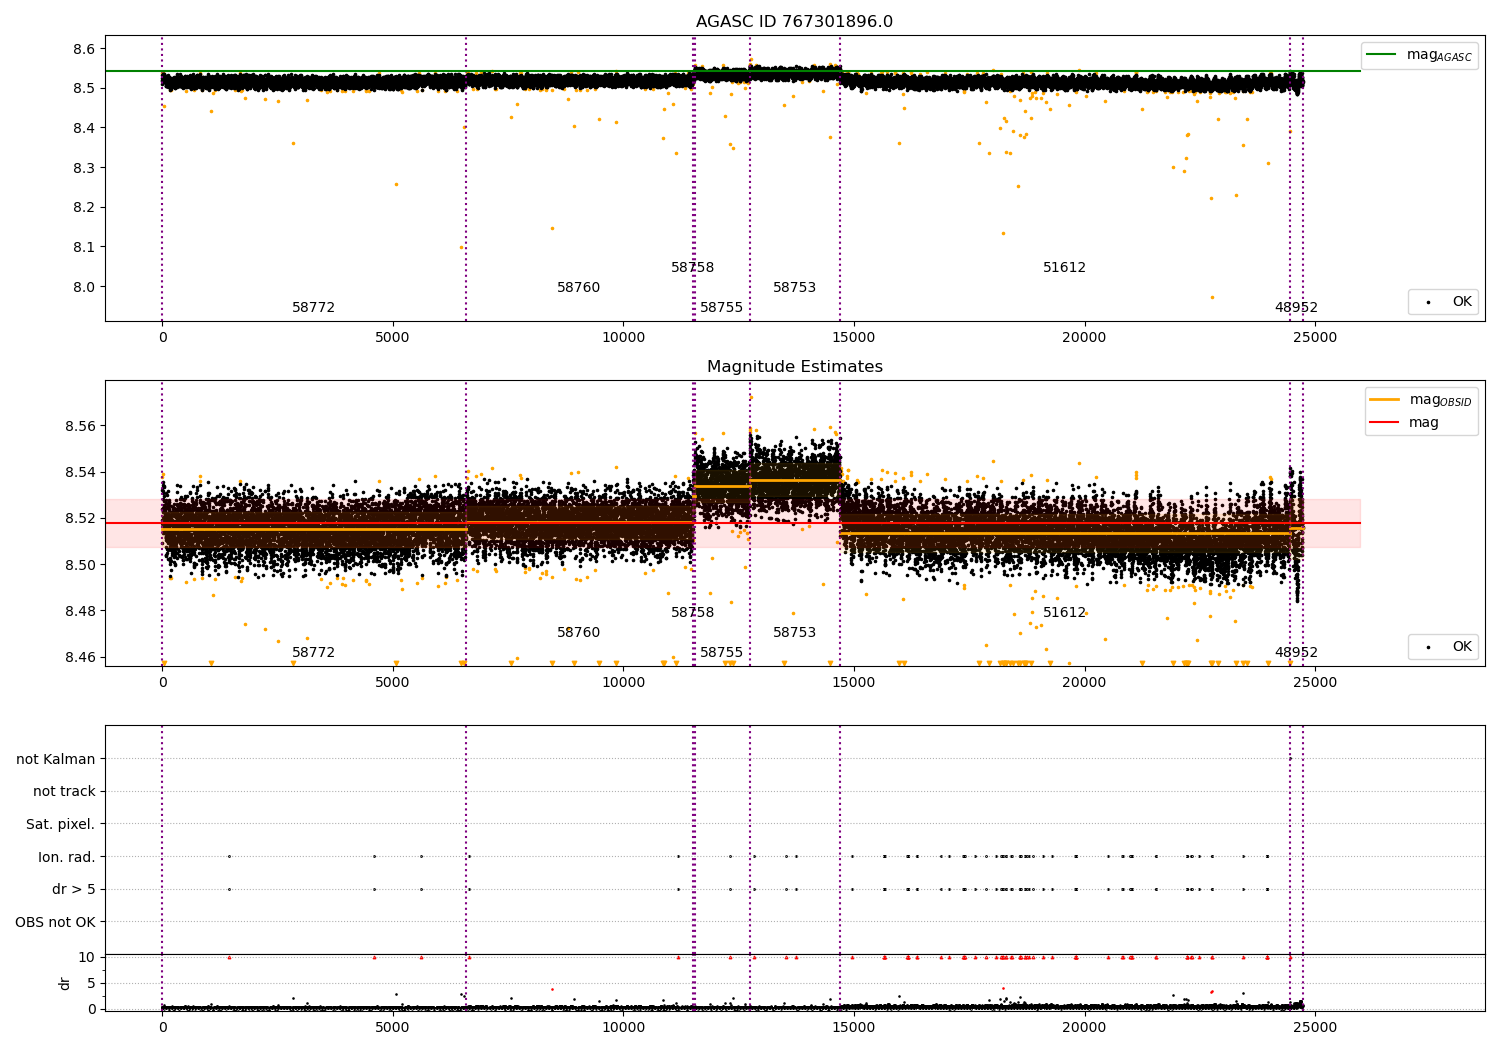The height and width of the screenshot is (1050, 1500).
Task: Click the 58753 label in the Magnitude Estimates plot
Action: (795, 633)
